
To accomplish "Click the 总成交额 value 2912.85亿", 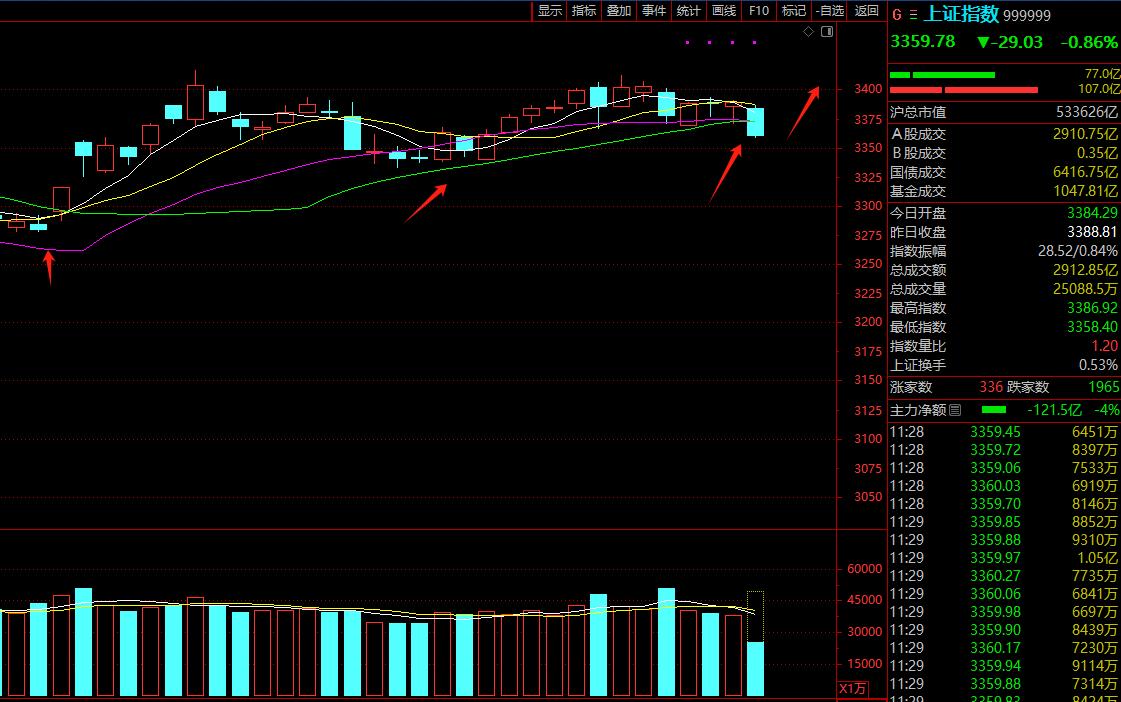I will tap(1085, 270).
